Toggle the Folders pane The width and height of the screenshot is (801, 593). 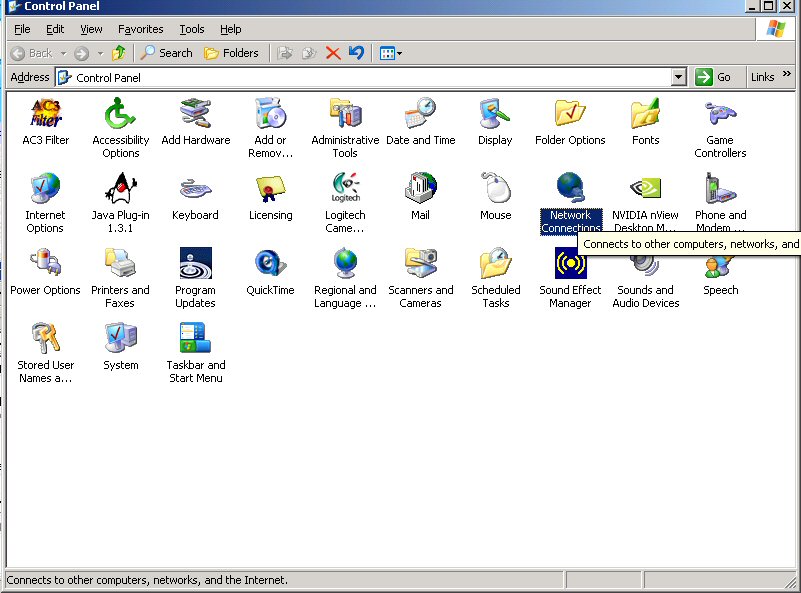(x=231, y=53)
